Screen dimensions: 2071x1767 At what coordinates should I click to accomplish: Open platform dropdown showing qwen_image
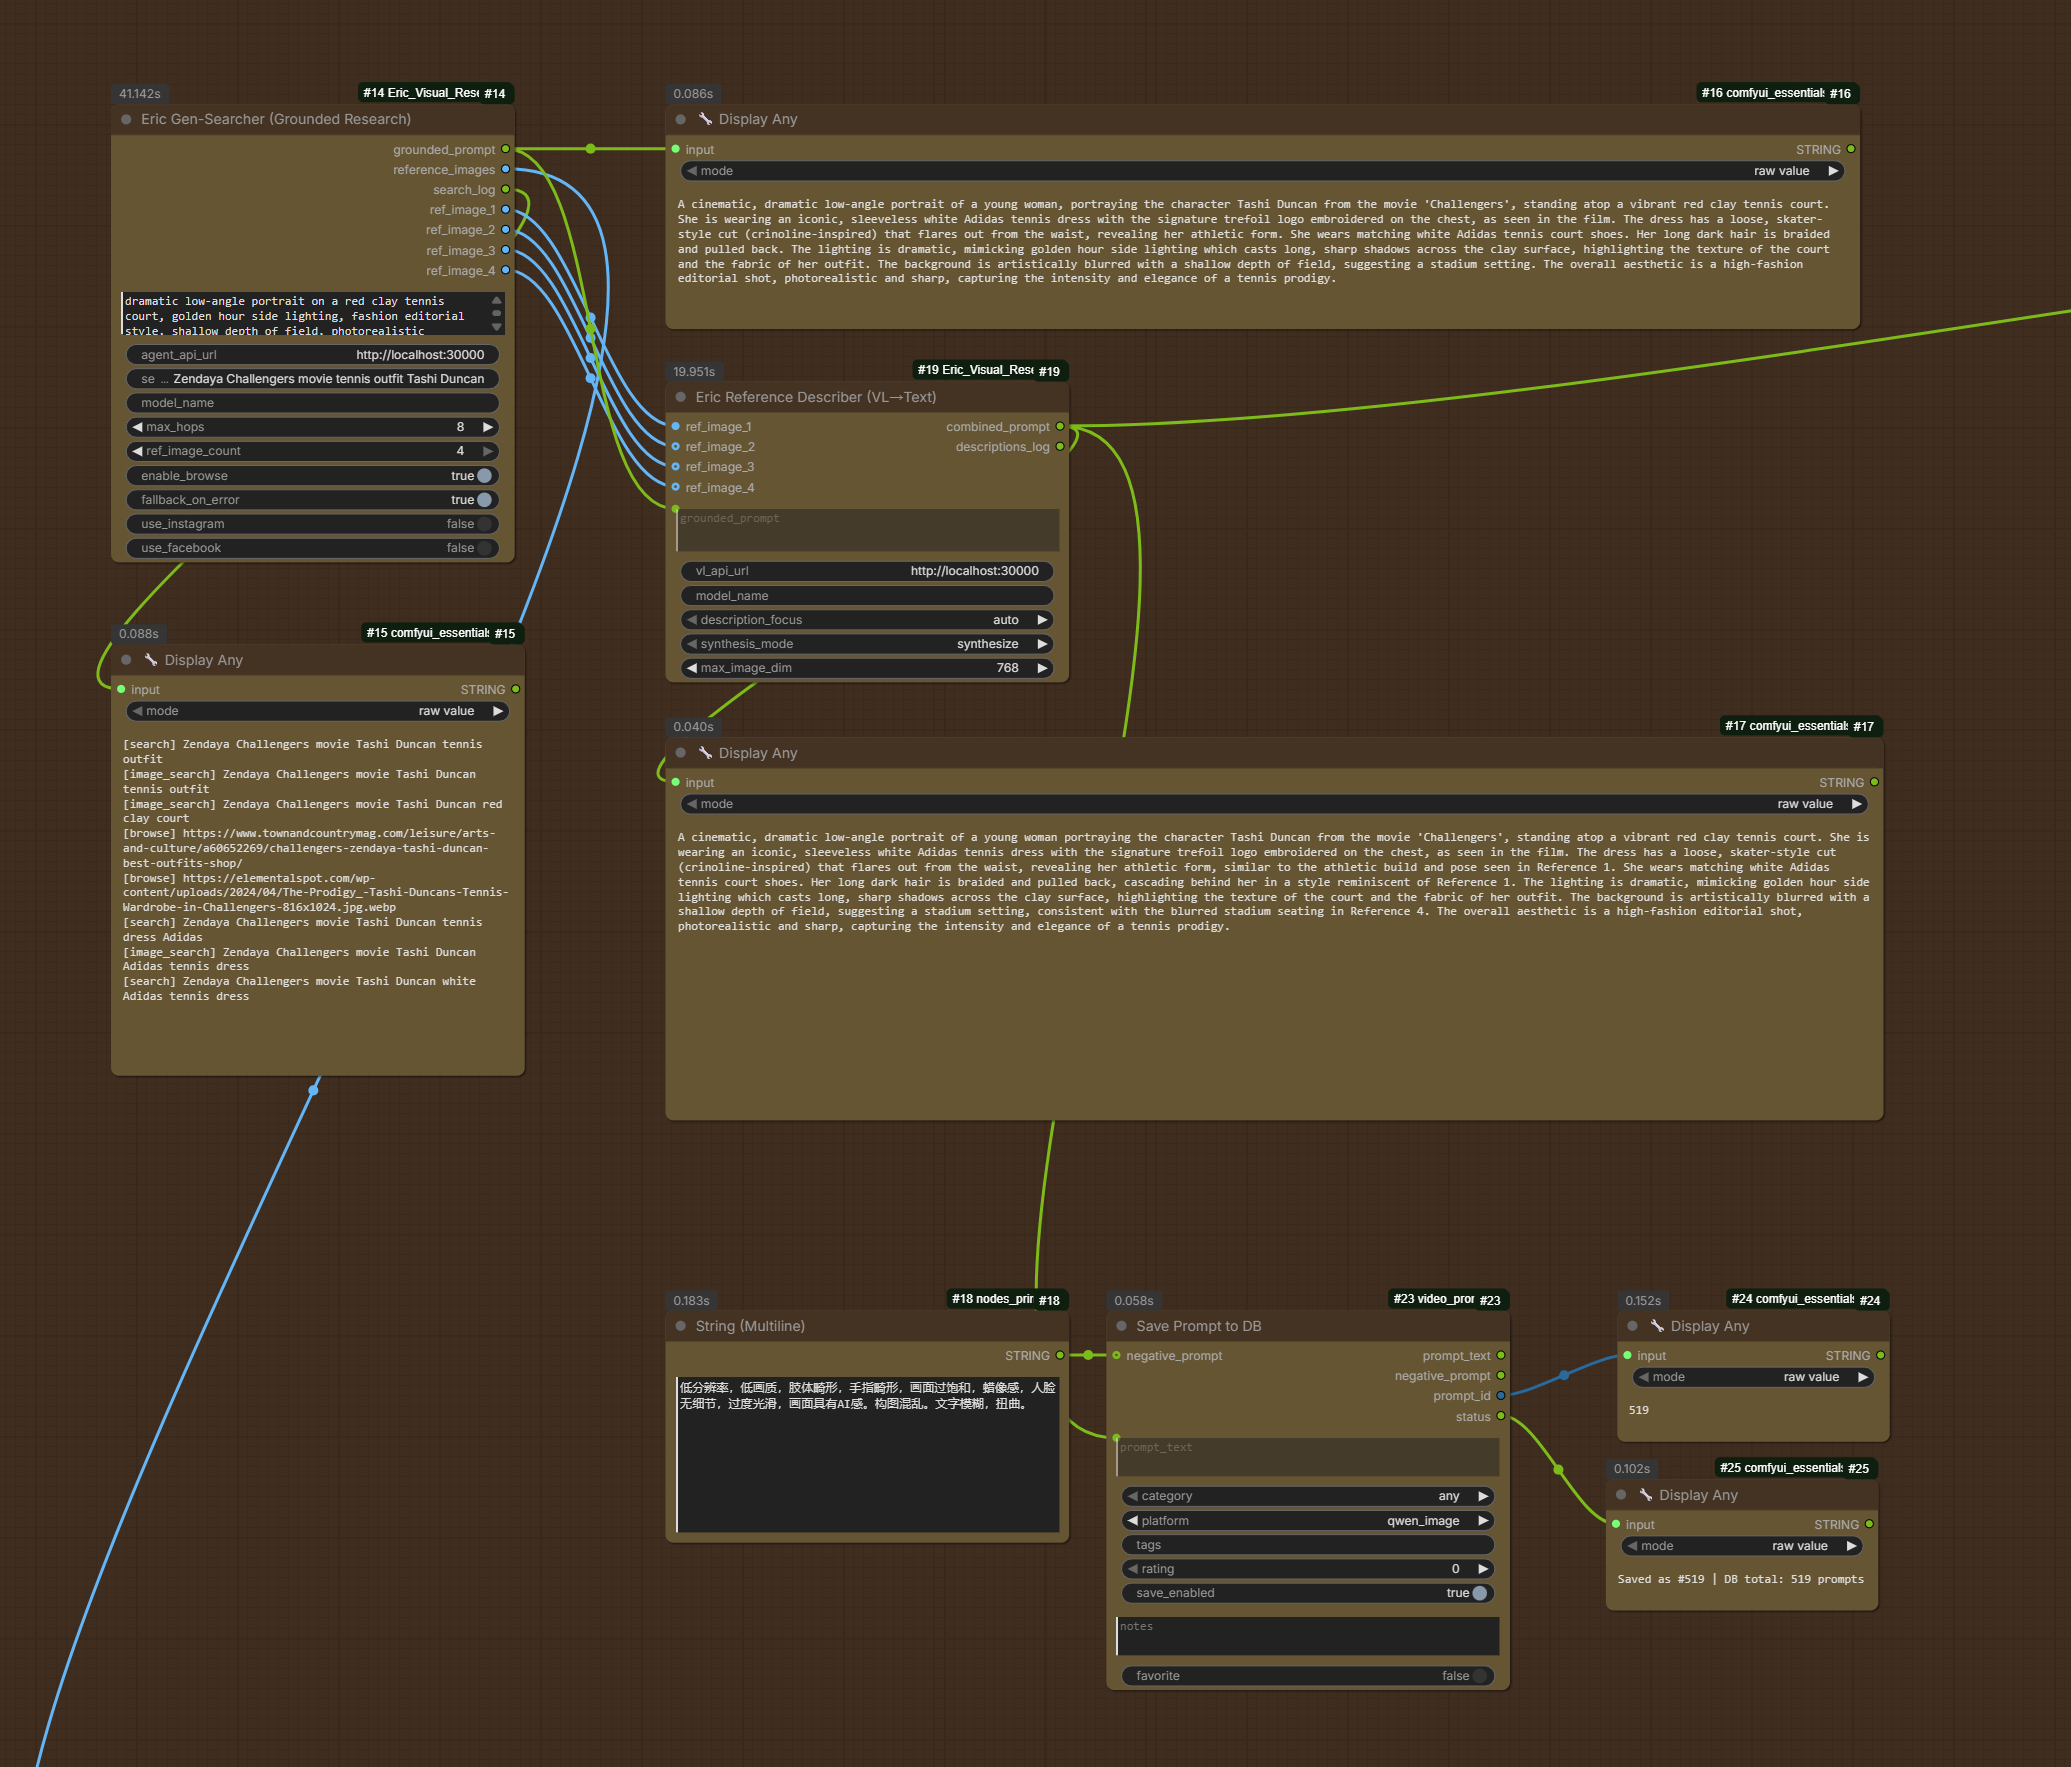pyautogui.click(x=1308, y=1521)
